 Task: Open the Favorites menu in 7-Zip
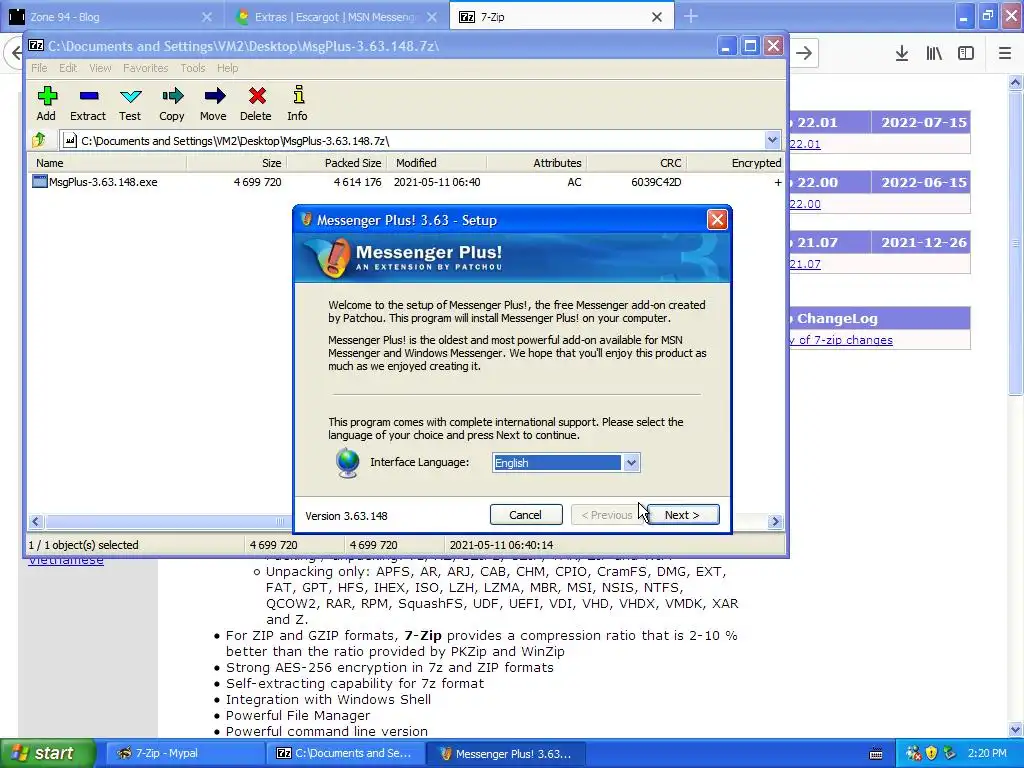coord(146,68)
